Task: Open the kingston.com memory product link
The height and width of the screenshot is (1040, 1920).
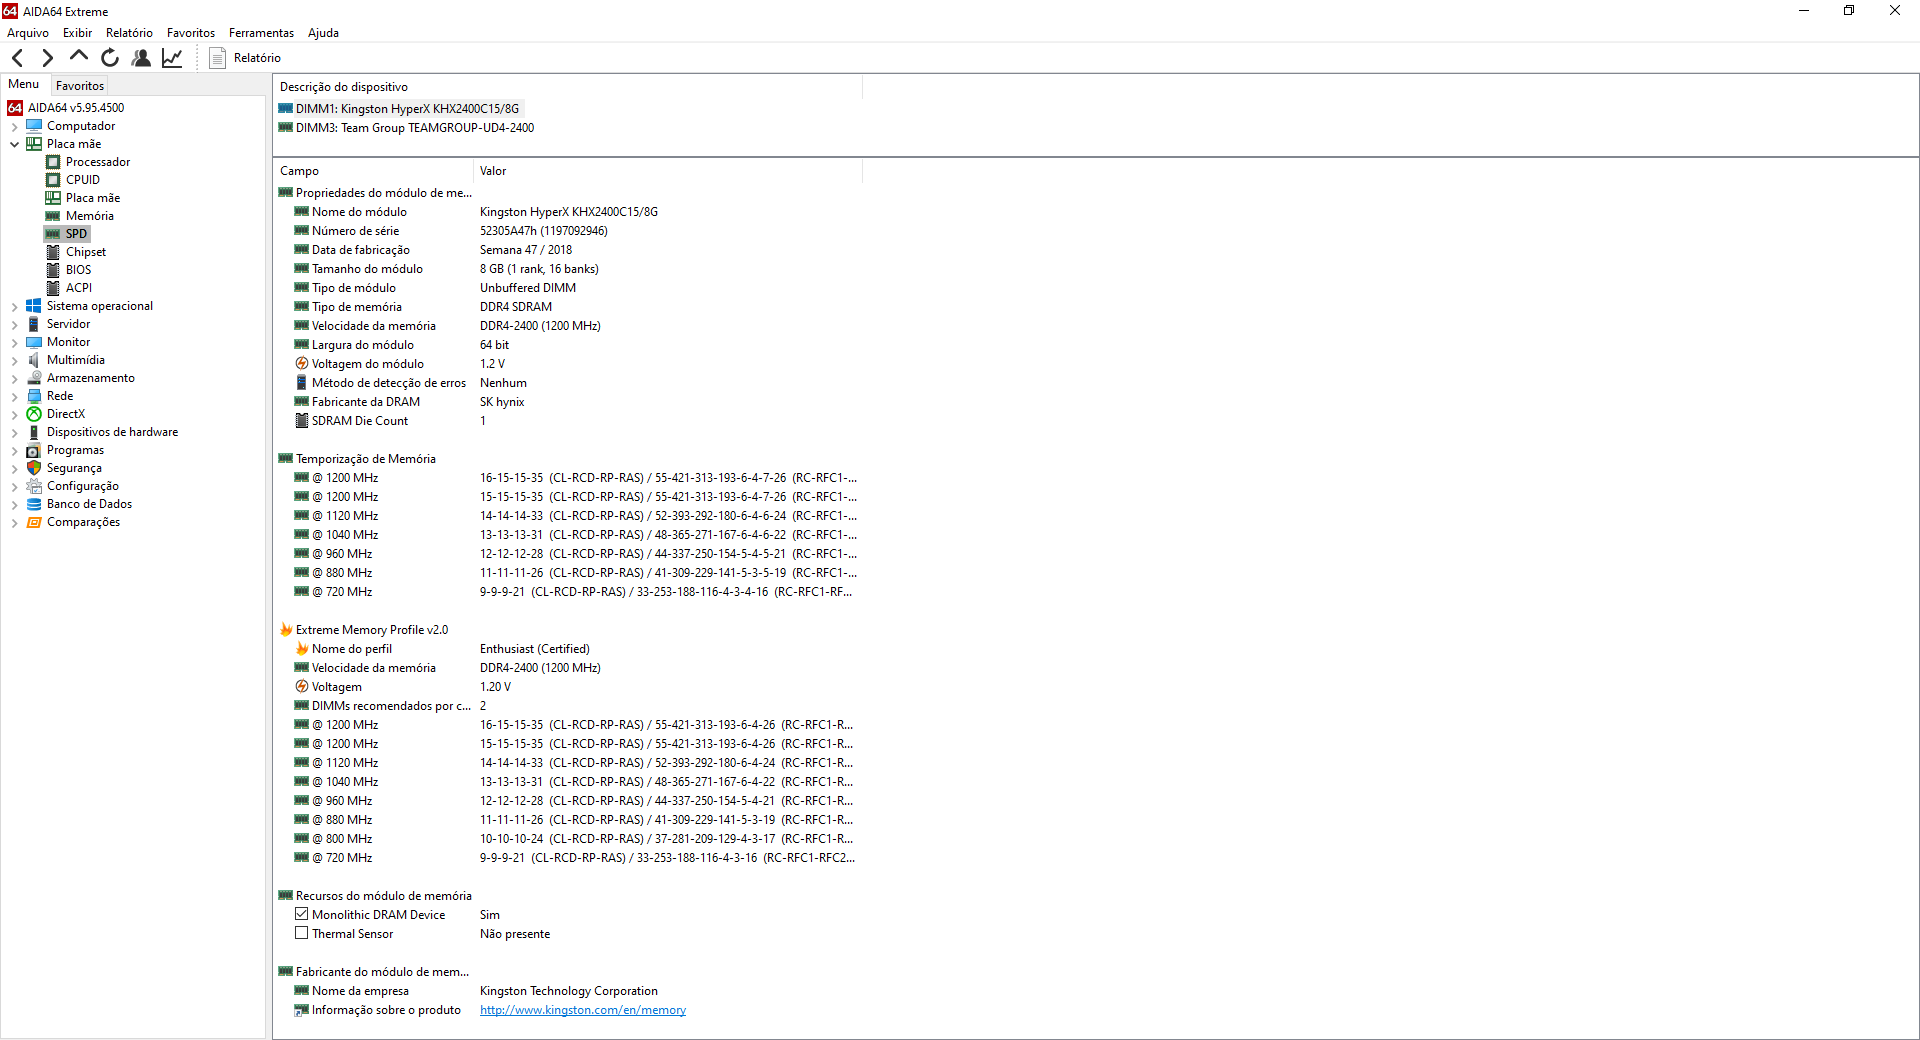Action: [583, 1010]
